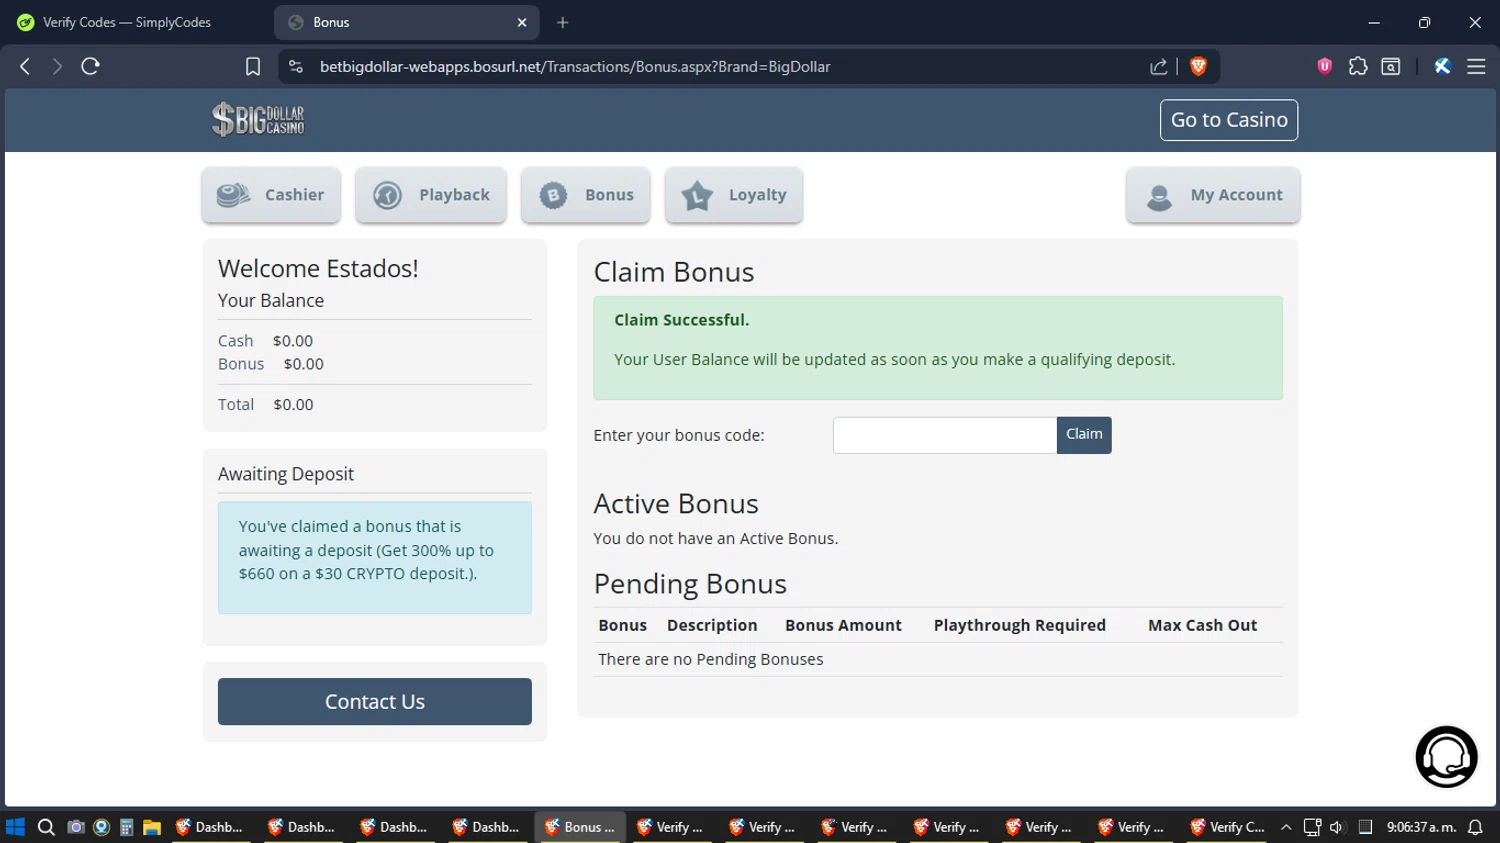
Task: Switch to Verify Codes SimplyCodes tab
Action: pos(127,22)
